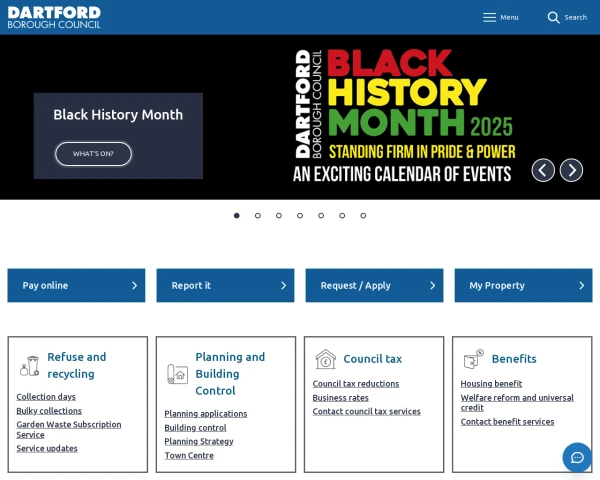Viewport: 600px width, 480px height.
Task: Open the Request / Apply label
Action: click(355, 286)
